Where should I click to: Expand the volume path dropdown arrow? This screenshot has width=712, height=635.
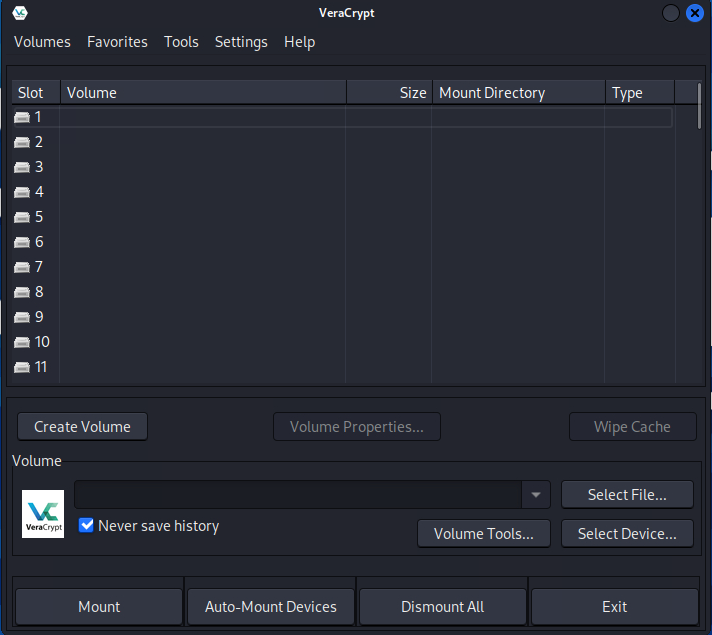pos(536,495)
